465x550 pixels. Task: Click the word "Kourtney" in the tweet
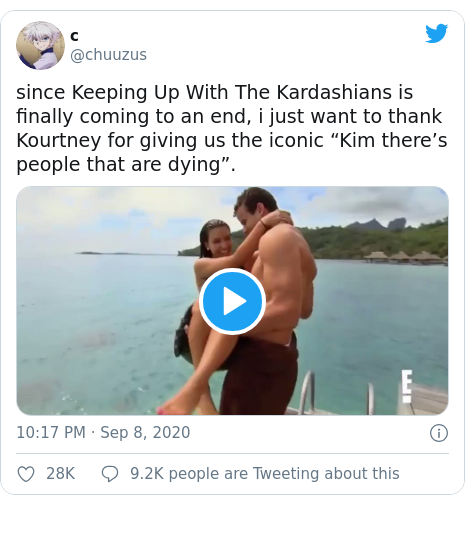pos(59,141)
